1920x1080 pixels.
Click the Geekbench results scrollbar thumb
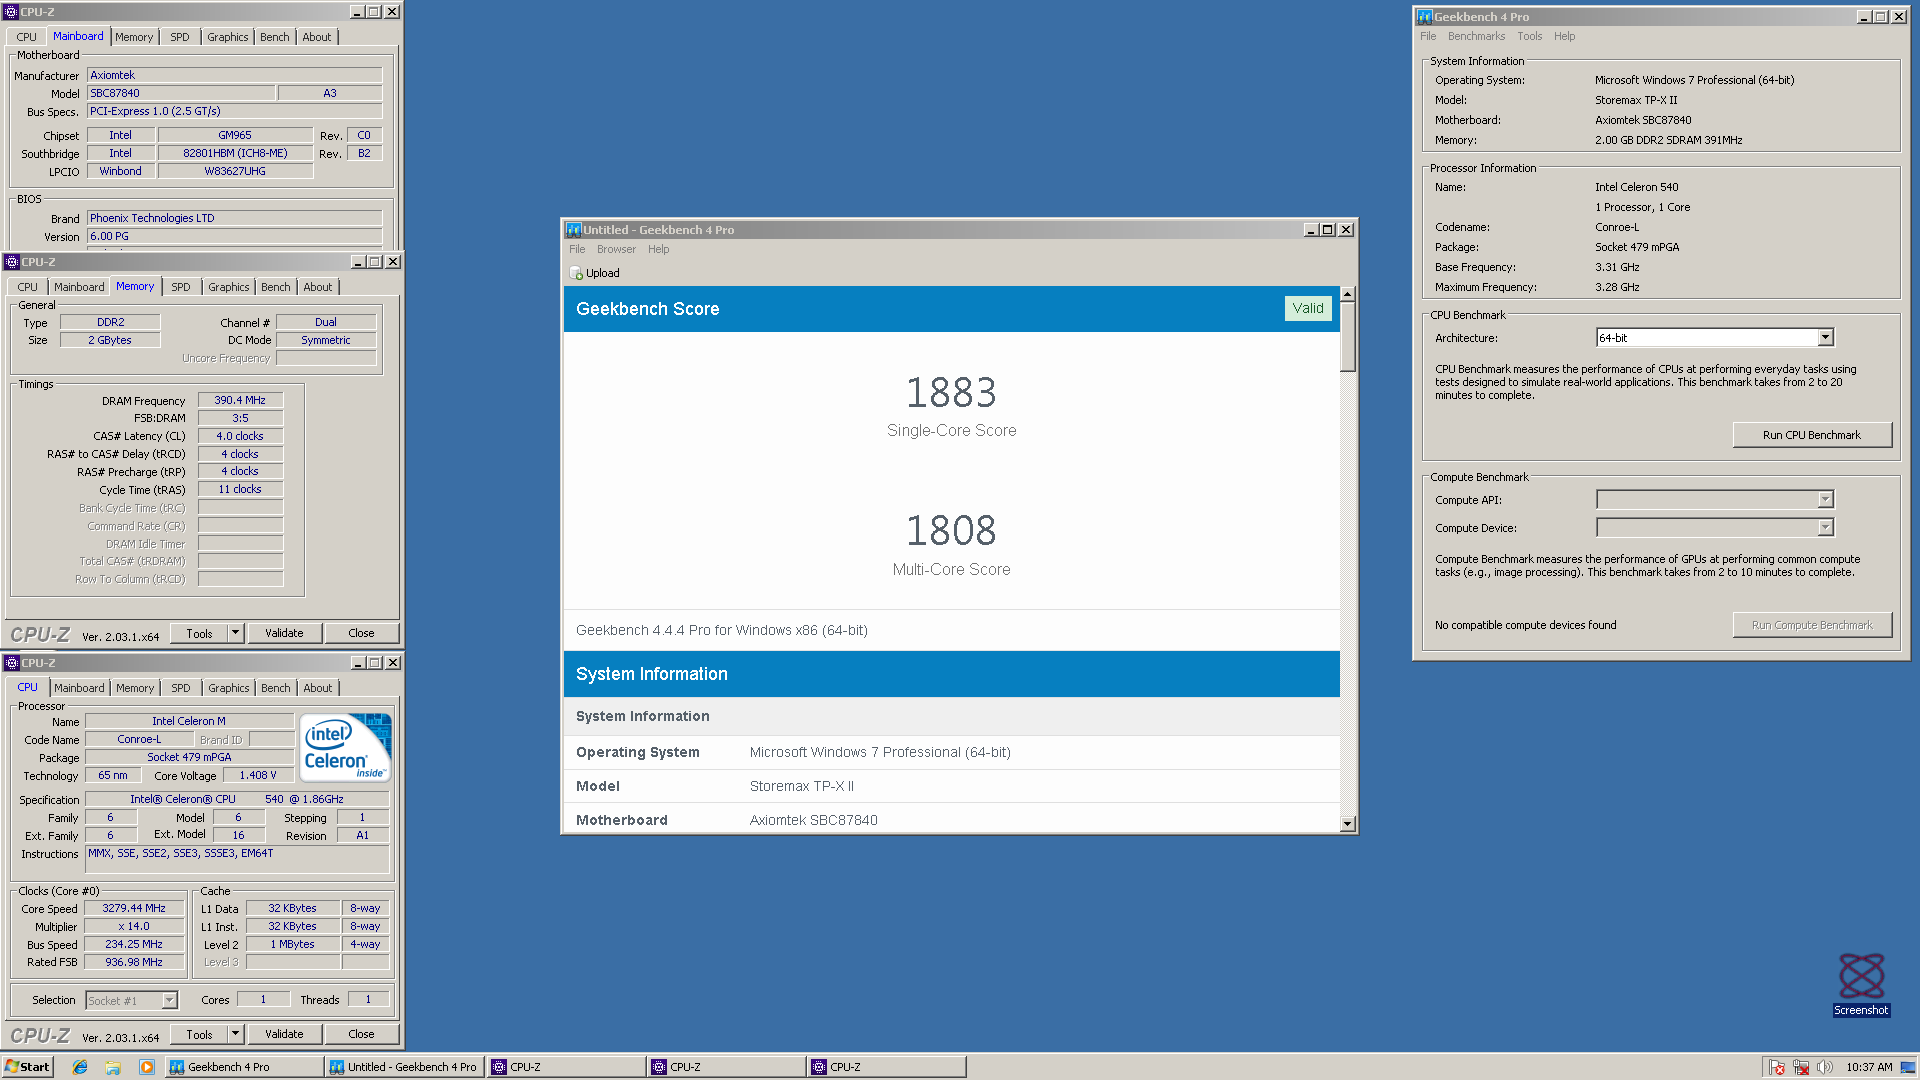(1347, 337)
